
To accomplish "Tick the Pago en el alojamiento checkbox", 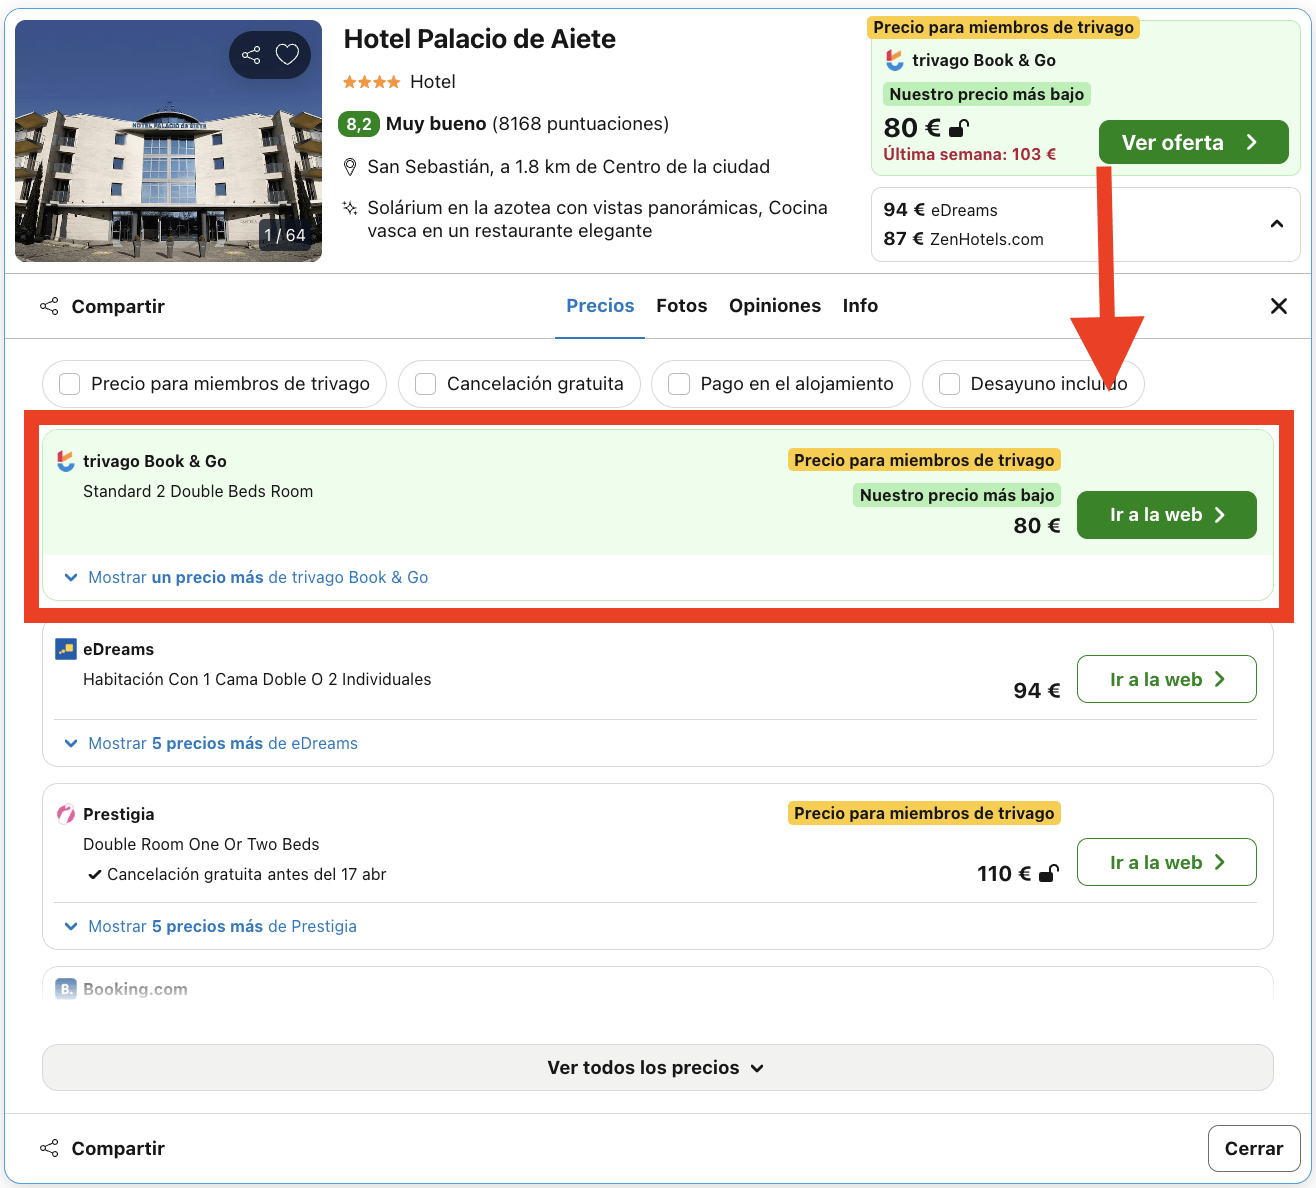I will [x=679, y=384].
